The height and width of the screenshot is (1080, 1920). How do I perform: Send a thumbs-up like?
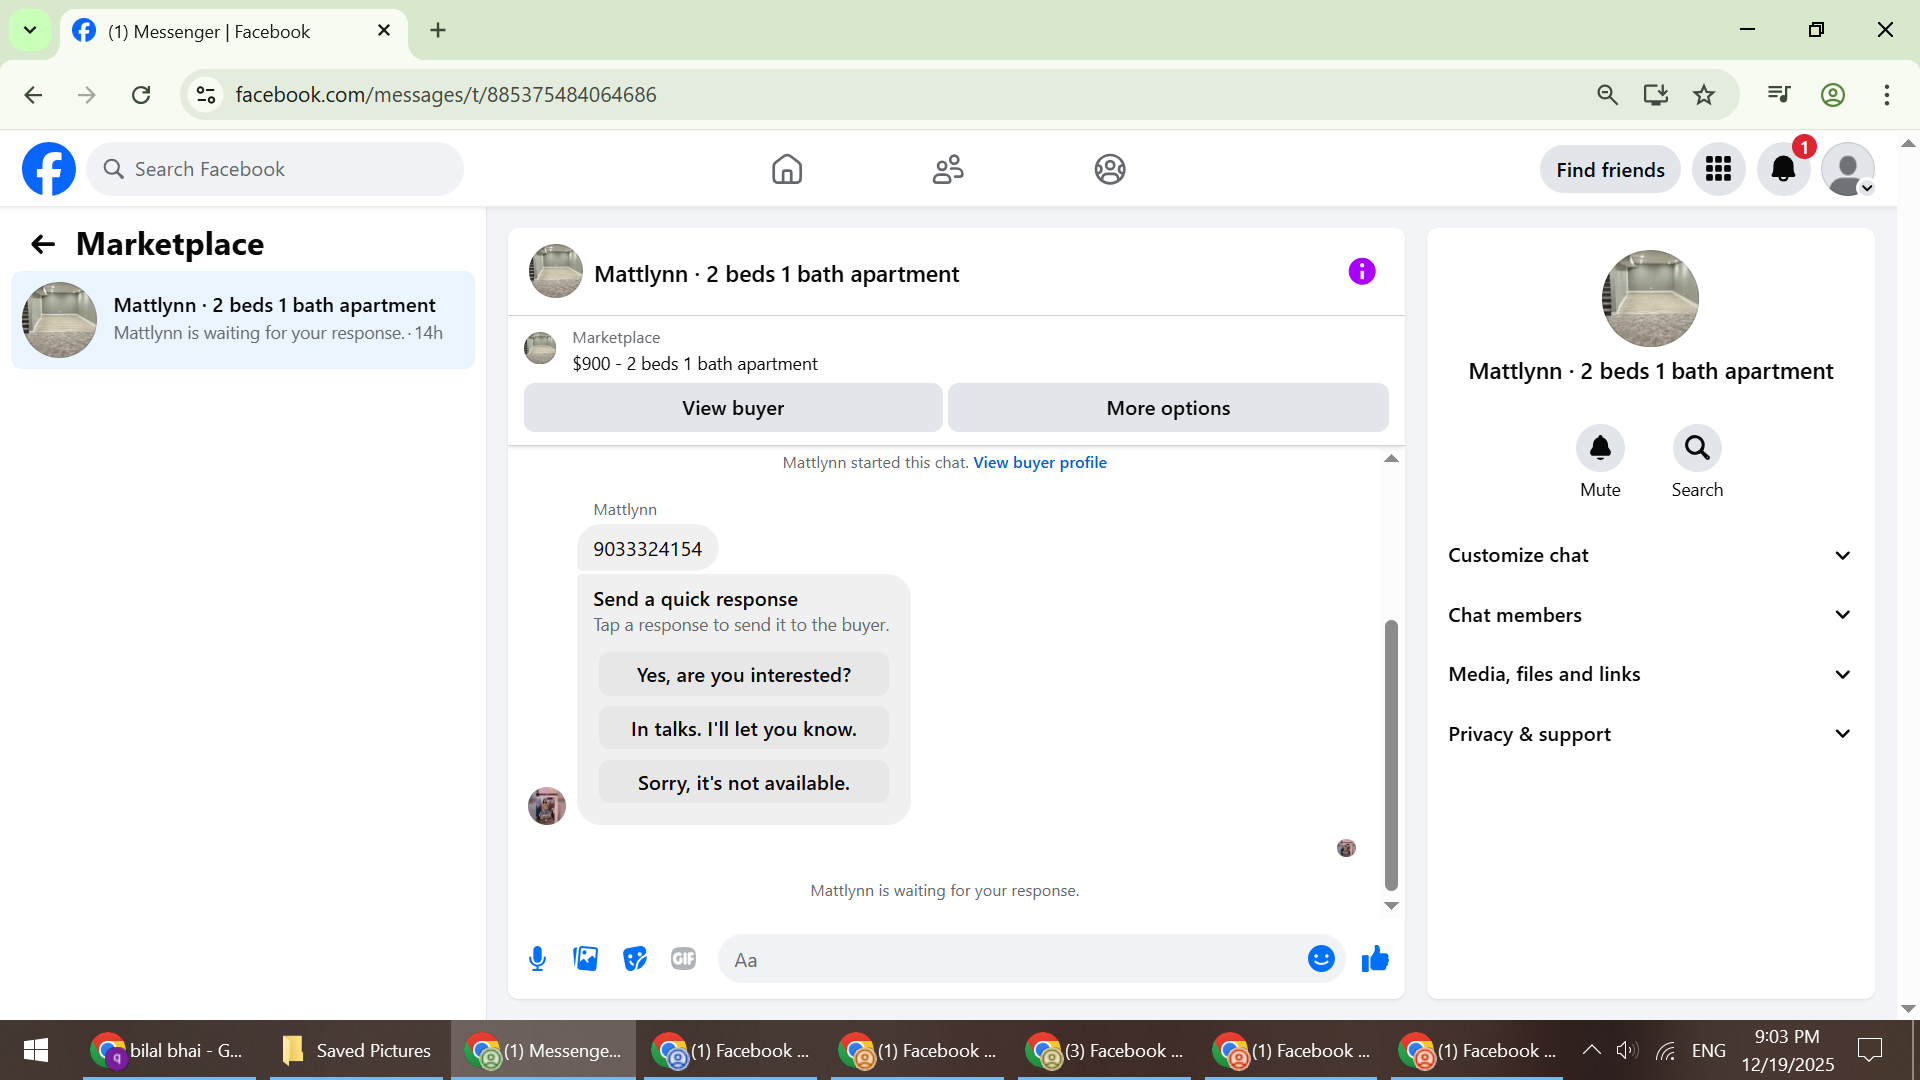pos(1375,959)
